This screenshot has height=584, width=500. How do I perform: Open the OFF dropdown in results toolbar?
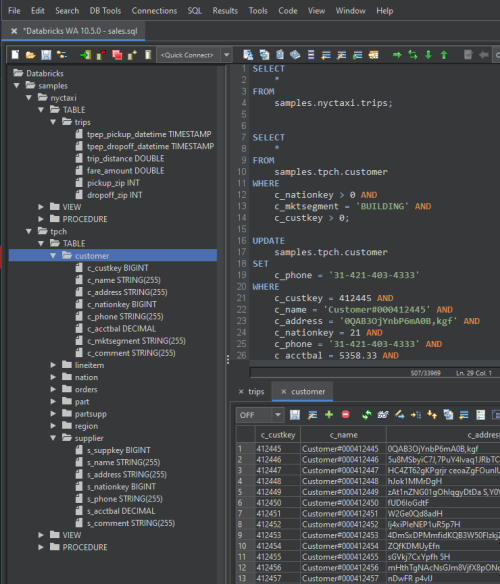pos(278,415)
